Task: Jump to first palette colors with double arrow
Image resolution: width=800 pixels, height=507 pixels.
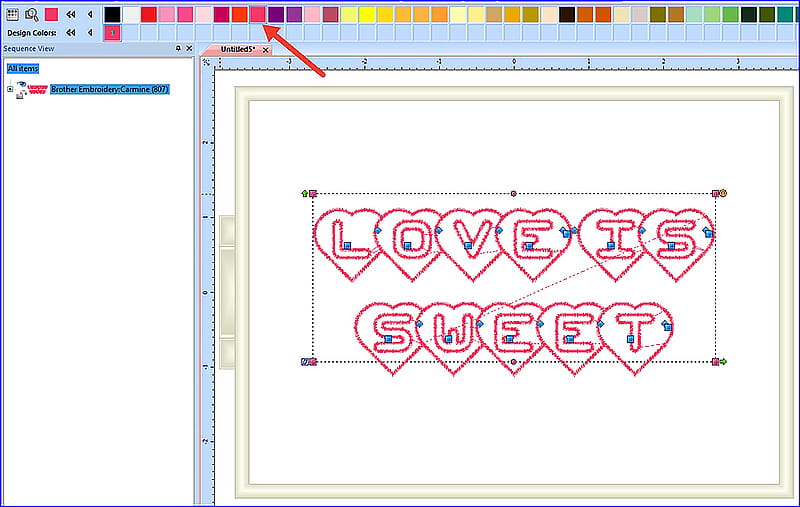Action: pos(71,14)
